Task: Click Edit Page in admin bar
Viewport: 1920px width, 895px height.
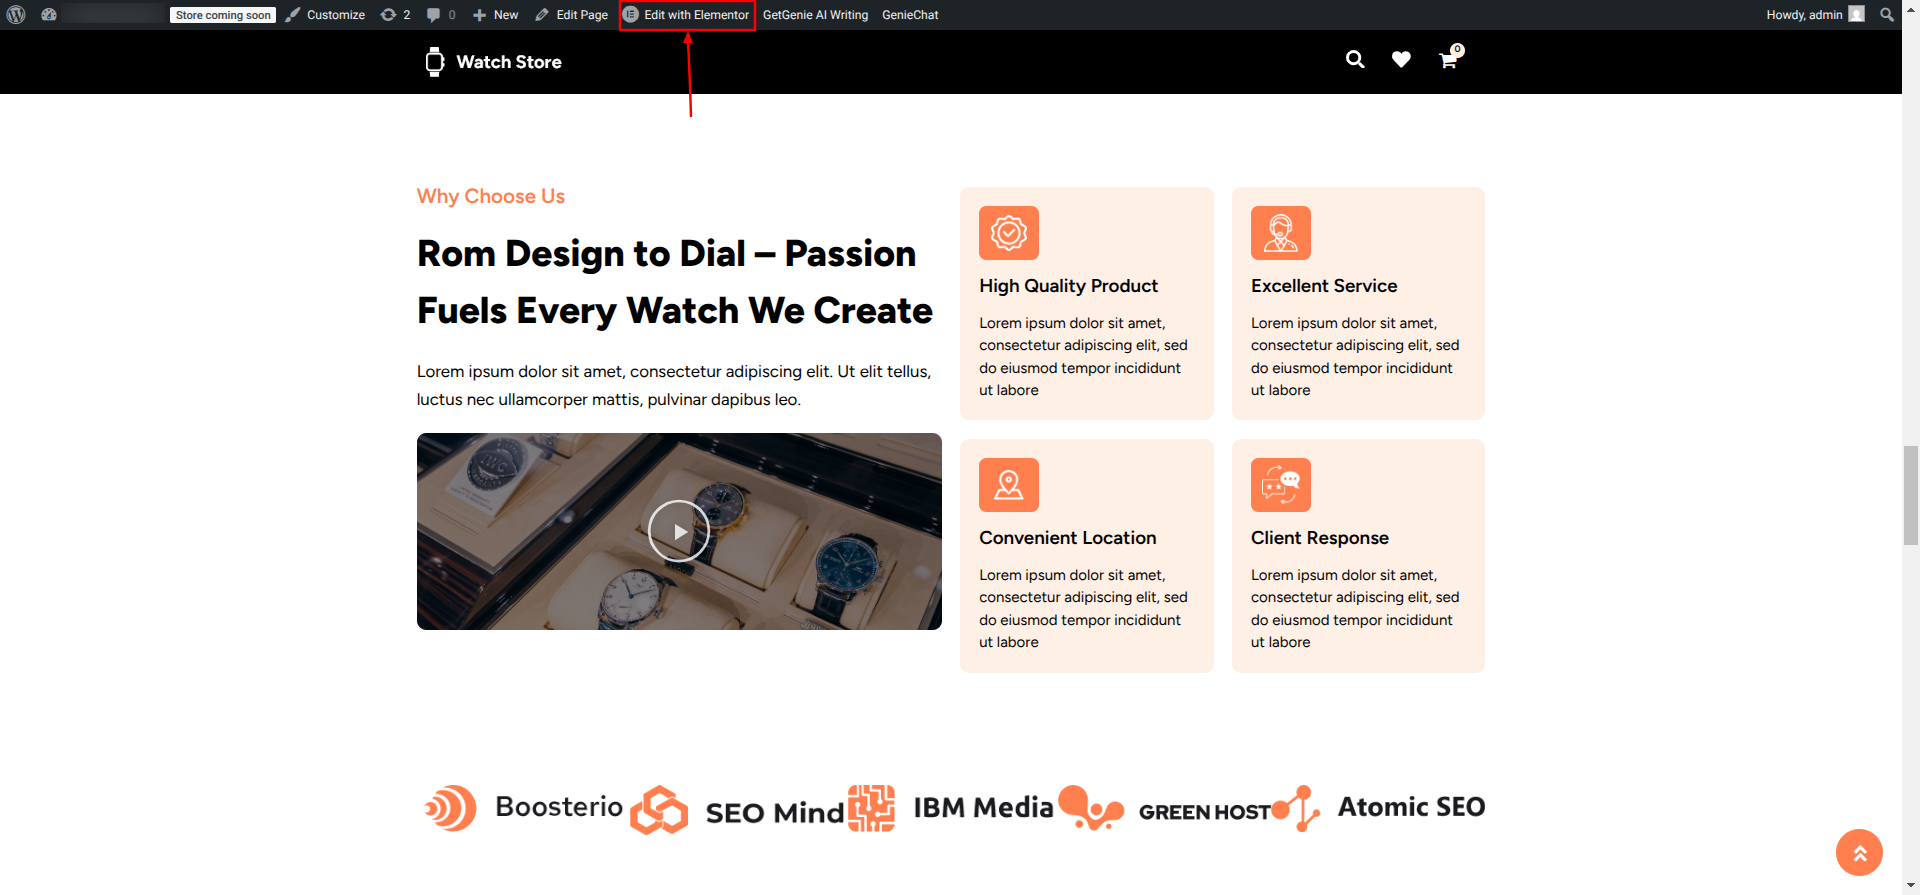Action: point(572,15)
